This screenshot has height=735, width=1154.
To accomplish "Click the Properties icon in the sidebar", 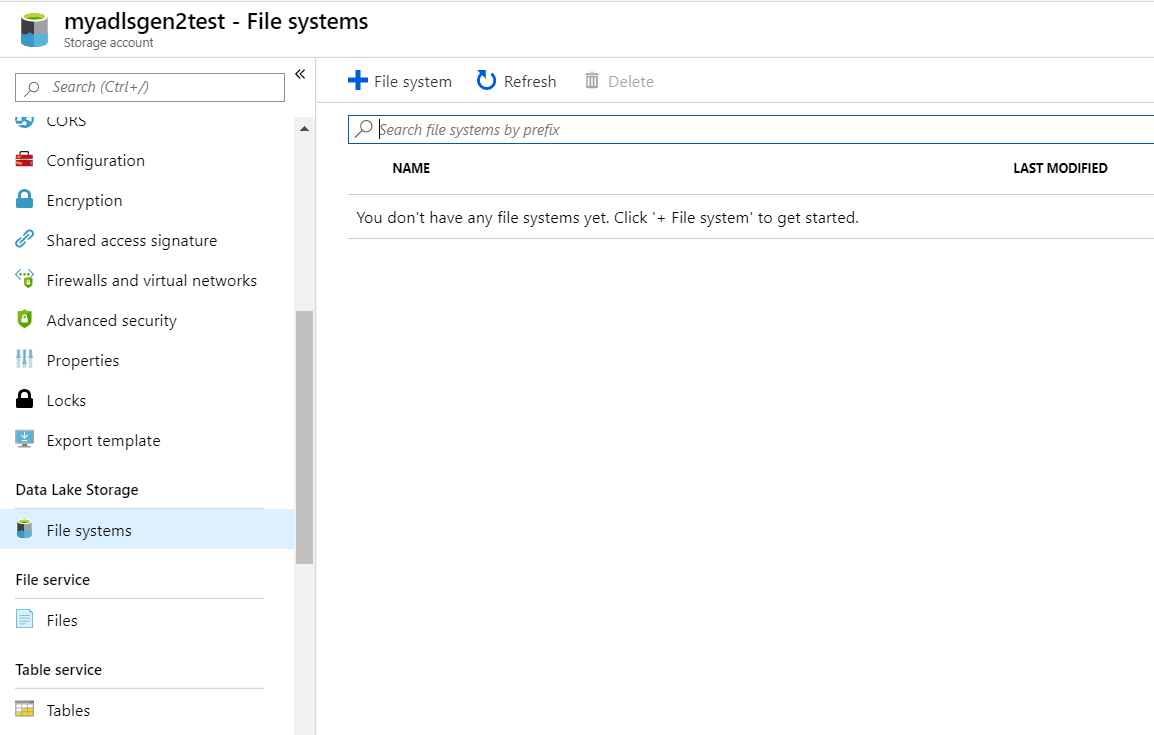I will [23, 360].
